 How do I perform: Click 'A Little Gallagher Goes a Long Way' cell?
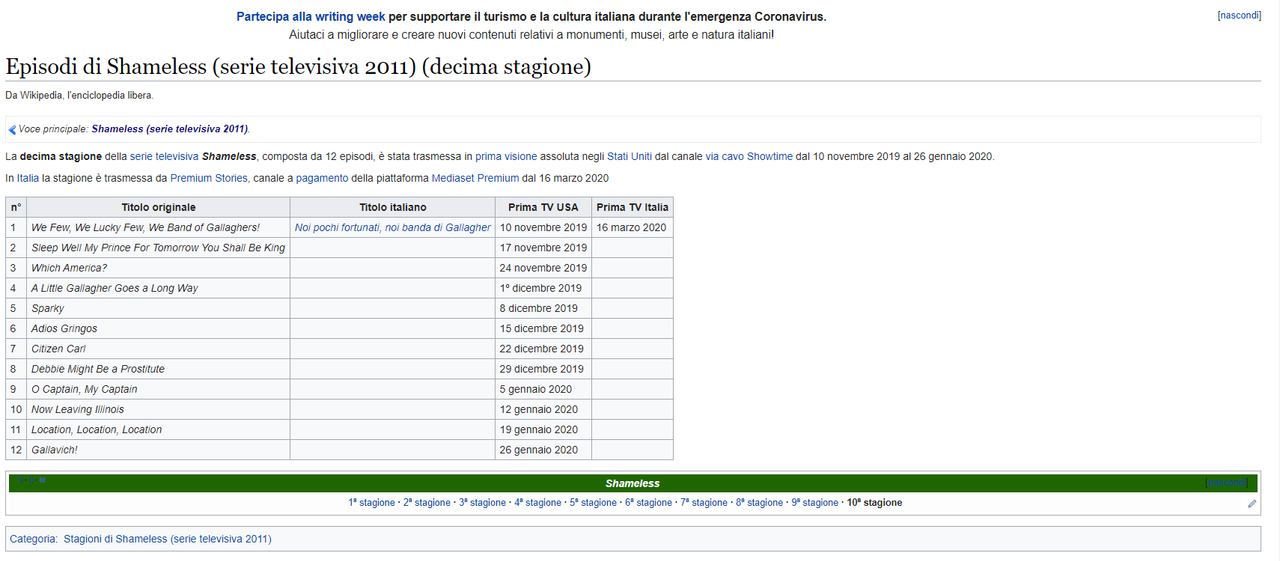[158, 288]
